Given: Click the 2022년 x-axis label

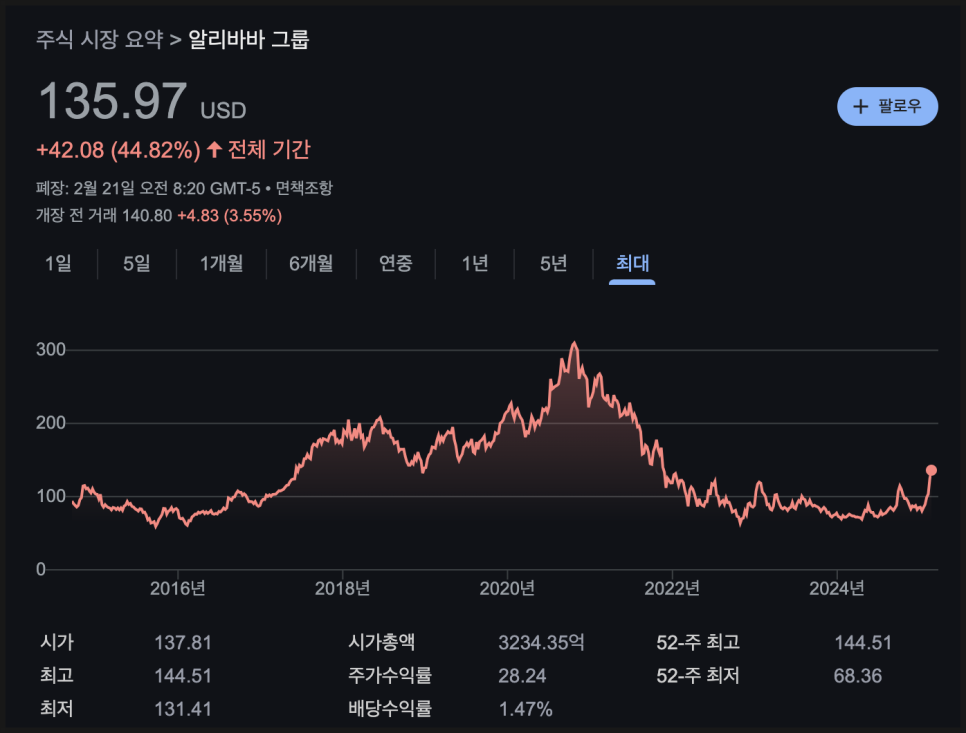Looking at the screenshot, I should pos(672,589).
